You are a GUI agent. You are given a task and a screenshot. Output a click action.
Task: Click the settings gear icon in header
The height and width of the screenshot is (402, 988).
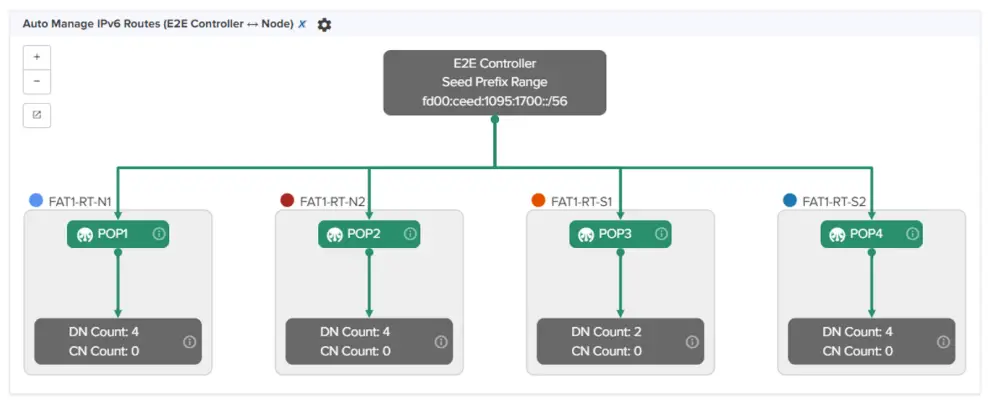tap(324, 24)
